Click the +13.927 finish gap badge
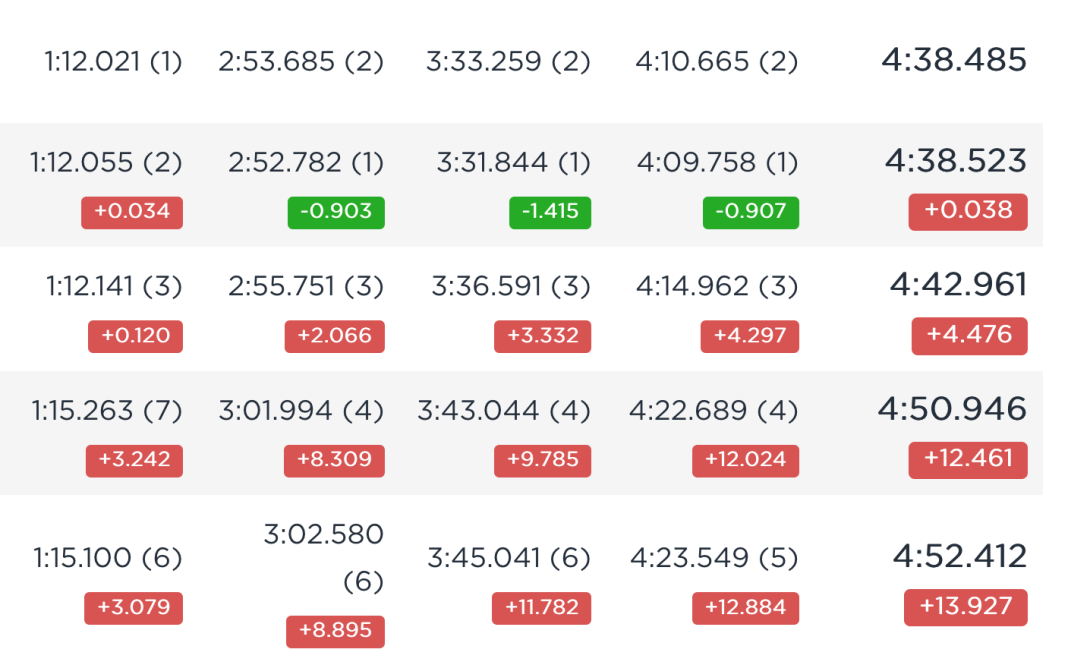The image size is (1090, 665). [966, 607]
